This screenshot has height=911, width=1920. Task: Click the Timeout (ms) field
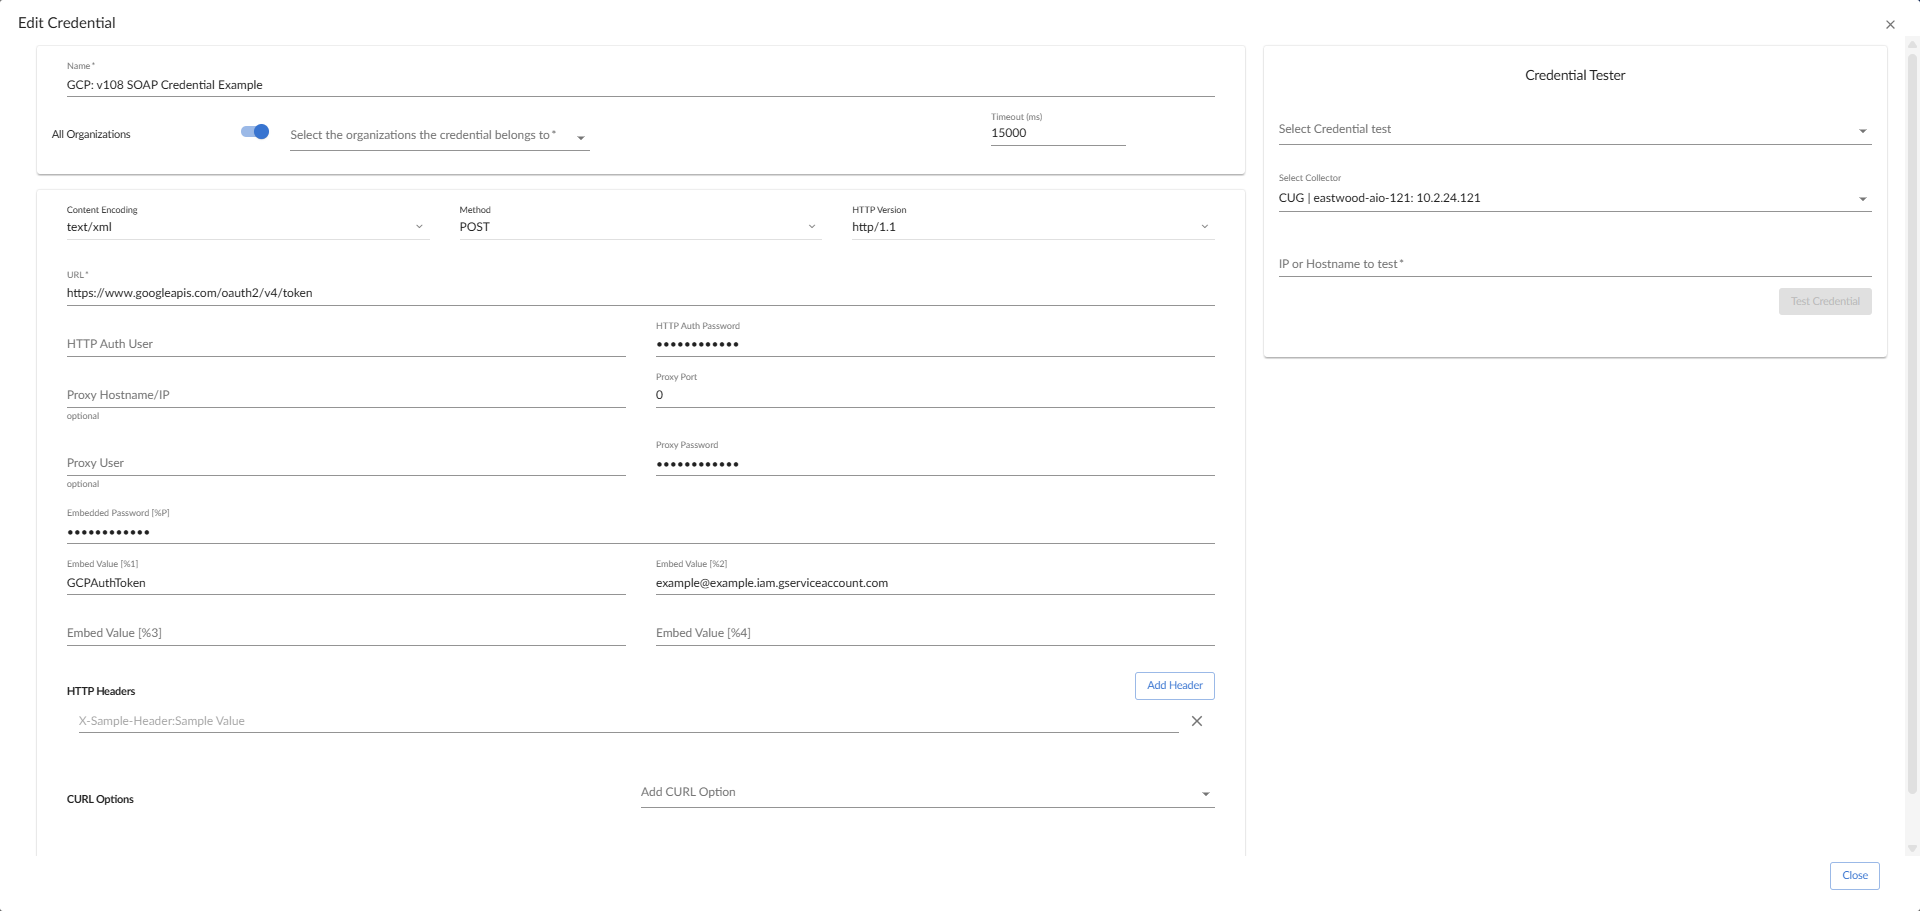(1057, 133)
